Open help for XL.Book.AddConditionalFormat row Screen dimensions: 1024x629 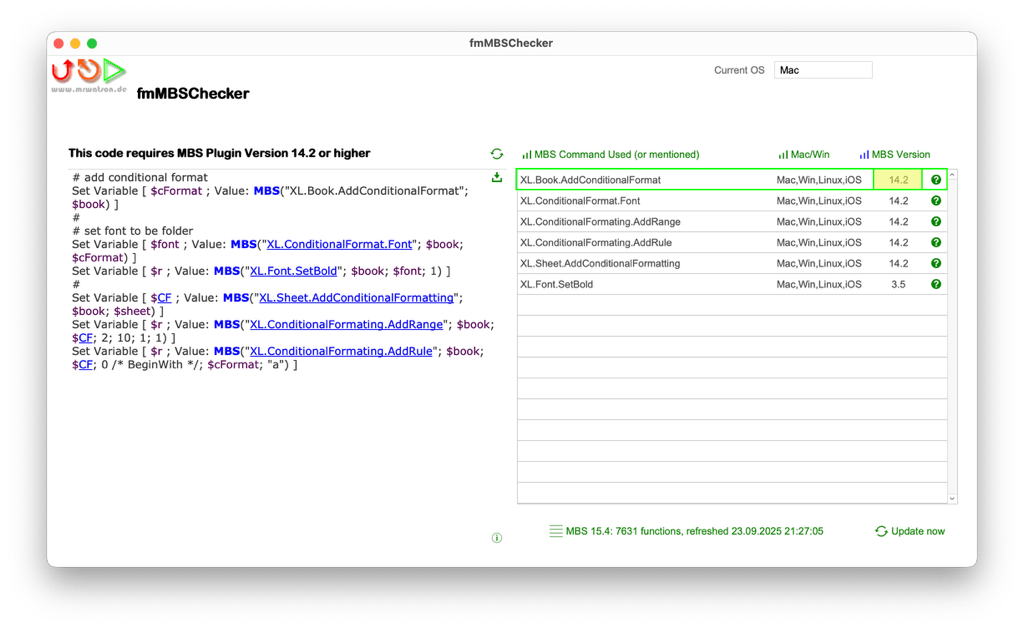pyautogui.click(x=935, y=179)
